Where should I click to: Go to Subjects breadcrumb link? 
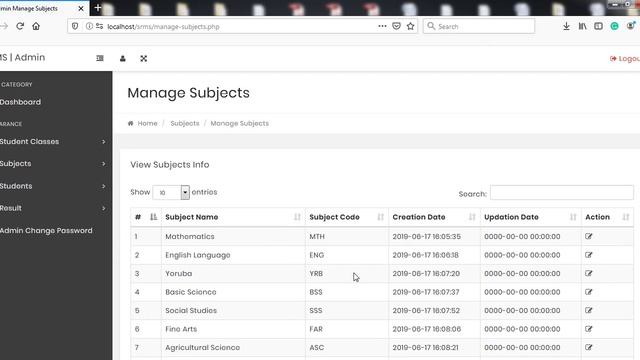[x=185, y=123]
